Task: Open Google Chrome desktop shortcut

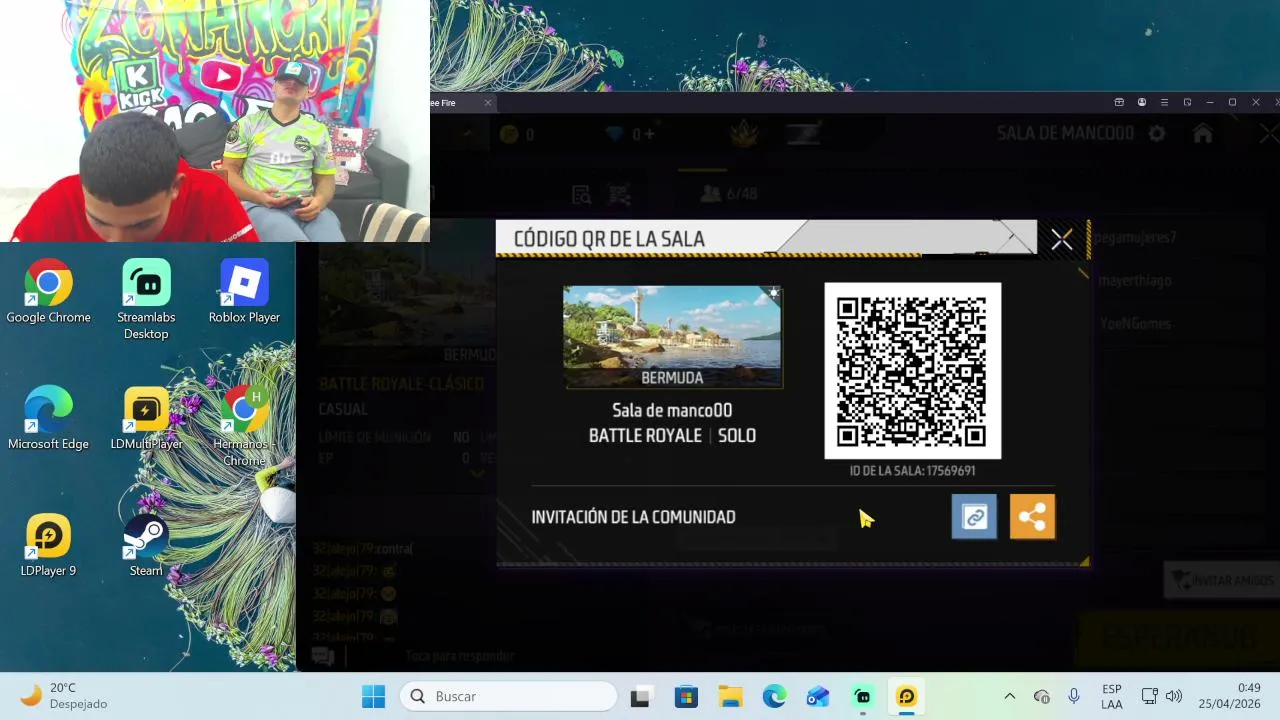Action: 48,292
